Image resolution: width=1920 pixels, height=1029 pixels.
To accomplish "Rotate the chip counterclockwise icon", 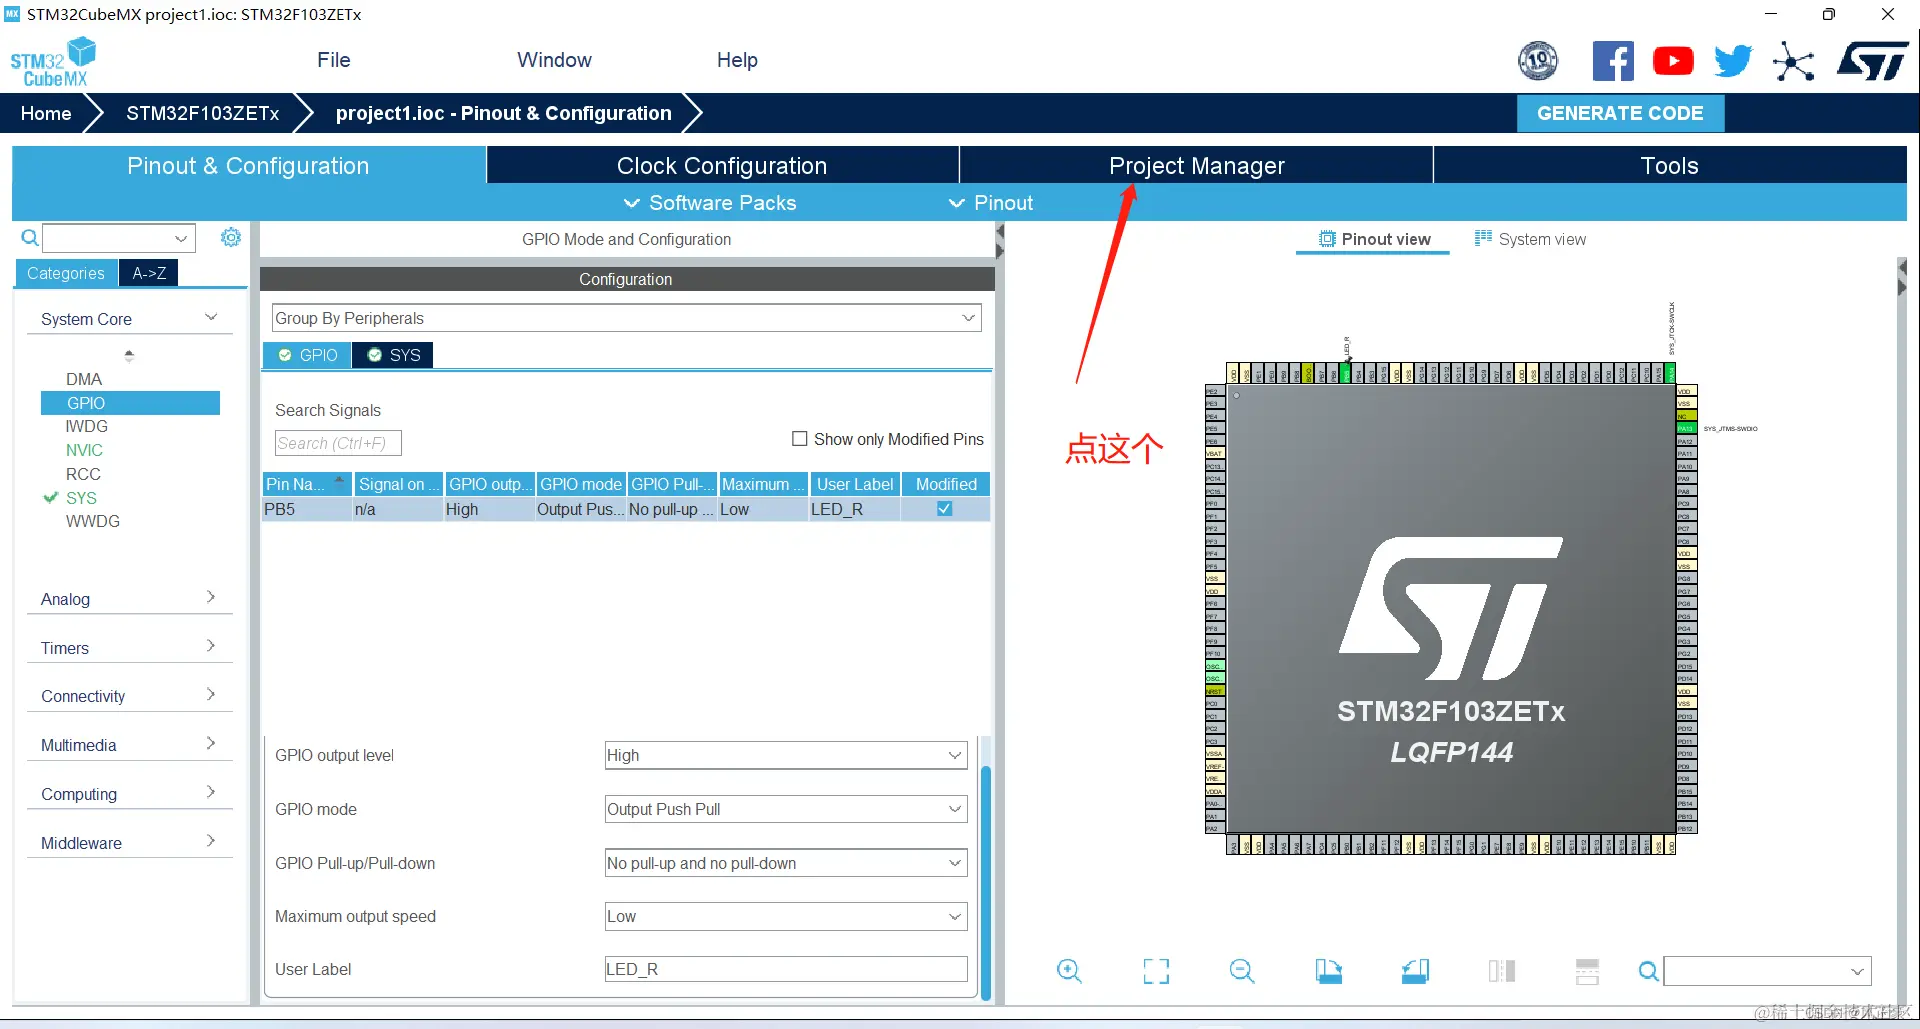I will click(x=1415, y=970).
